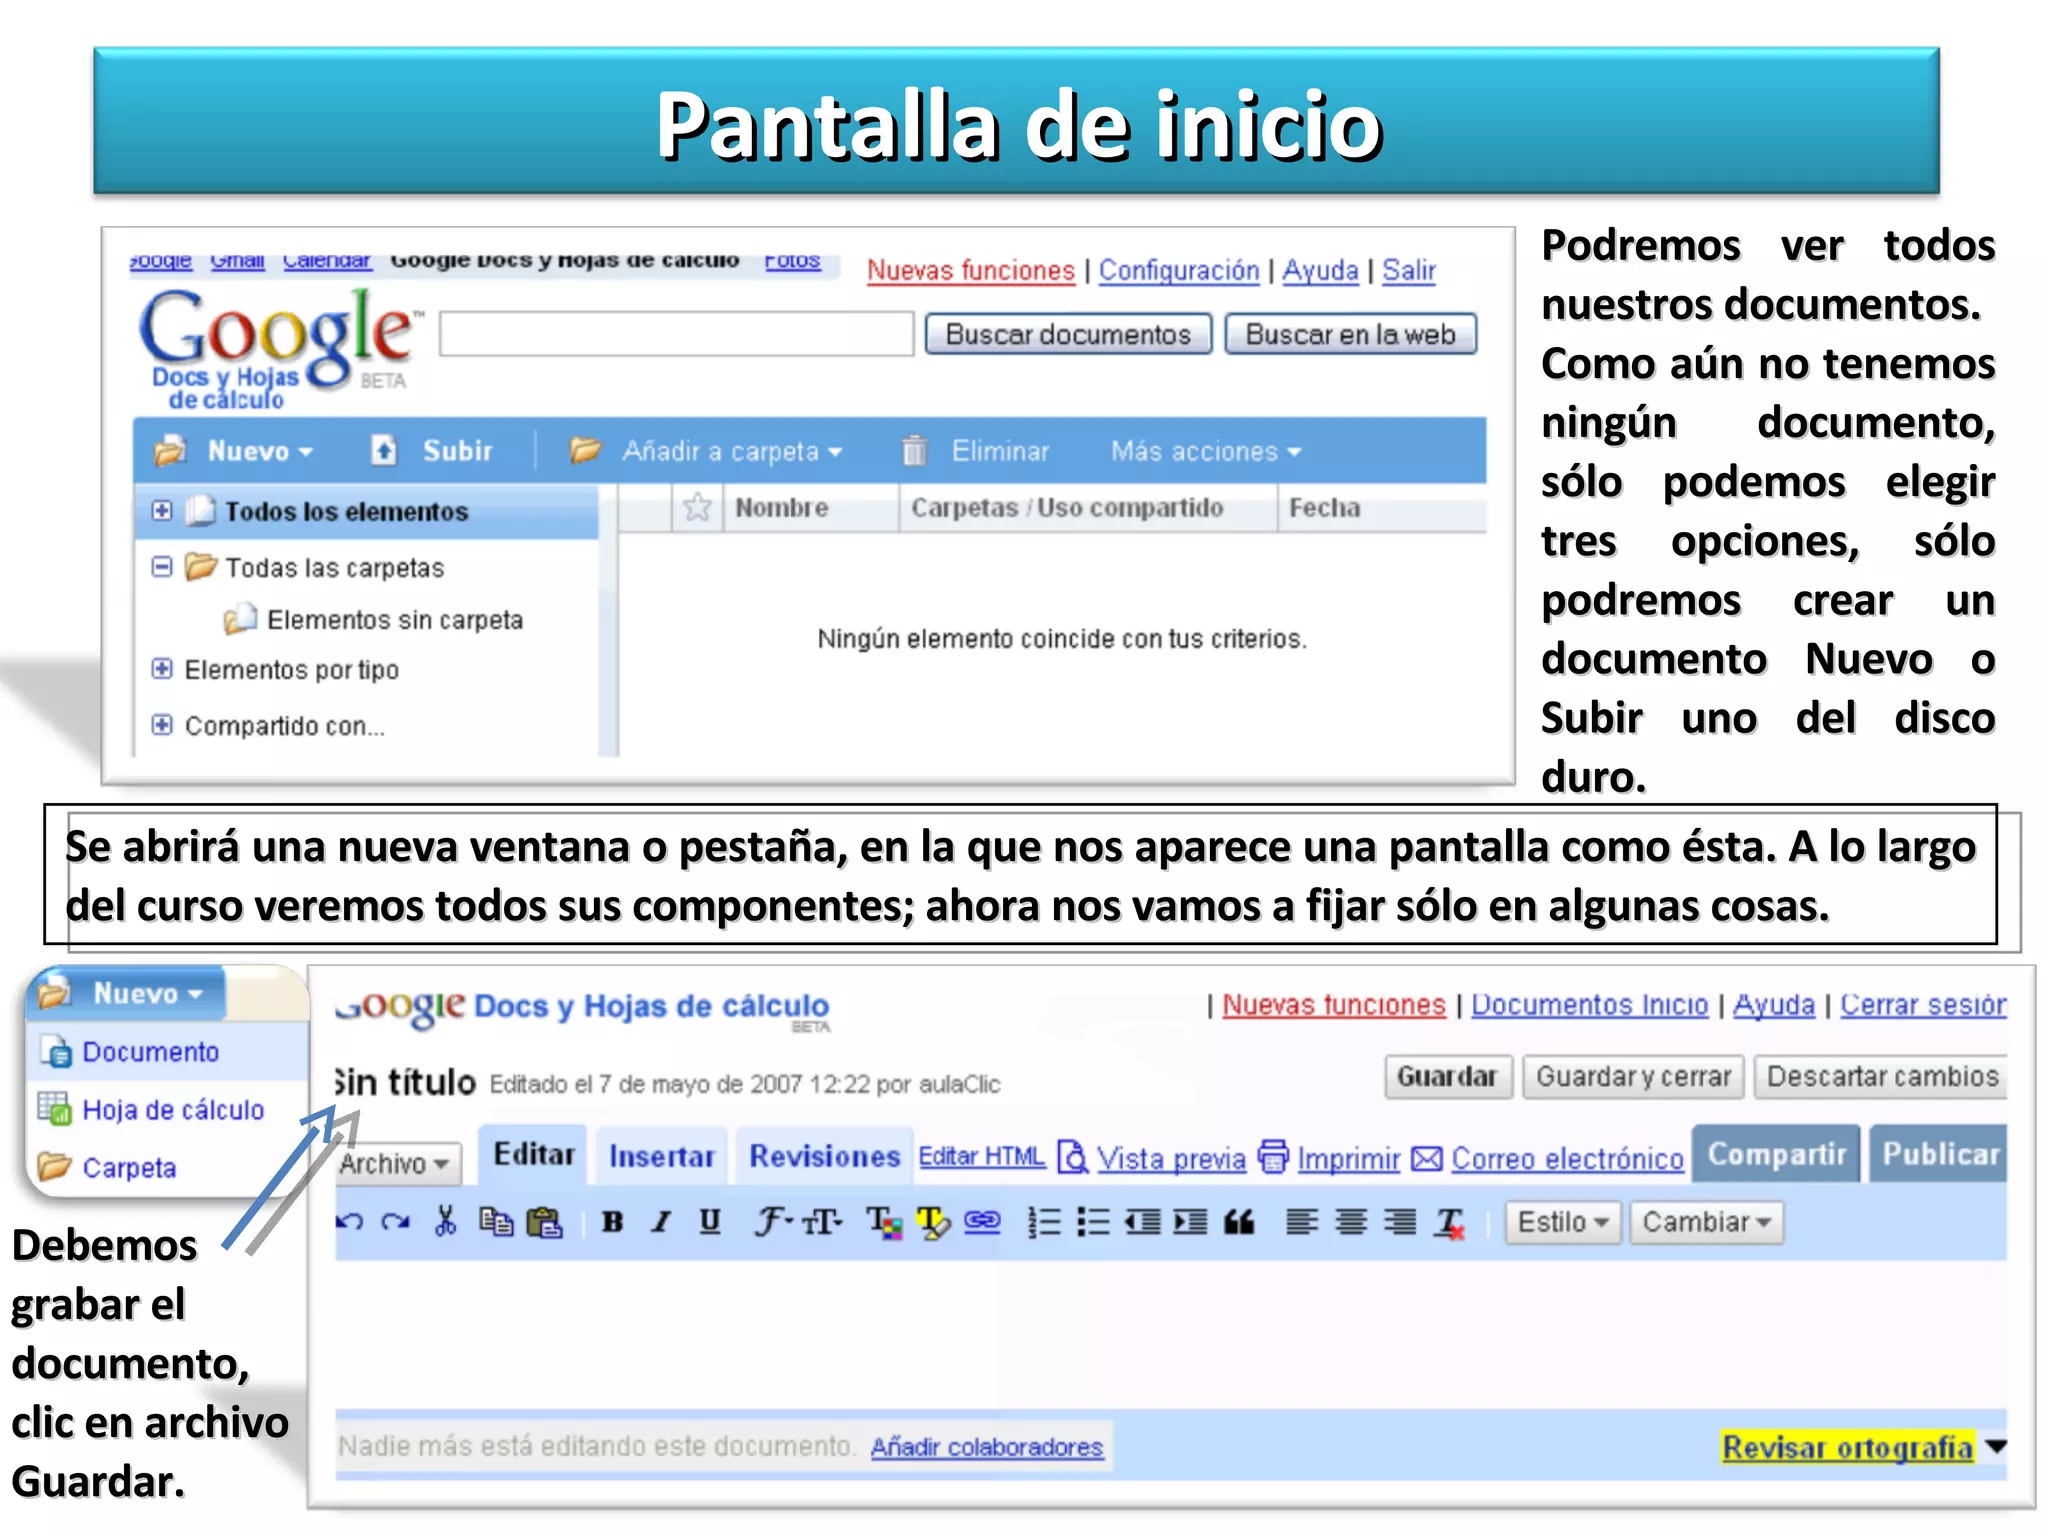Switch to the Editar tab

click(x=534, y=1155)
